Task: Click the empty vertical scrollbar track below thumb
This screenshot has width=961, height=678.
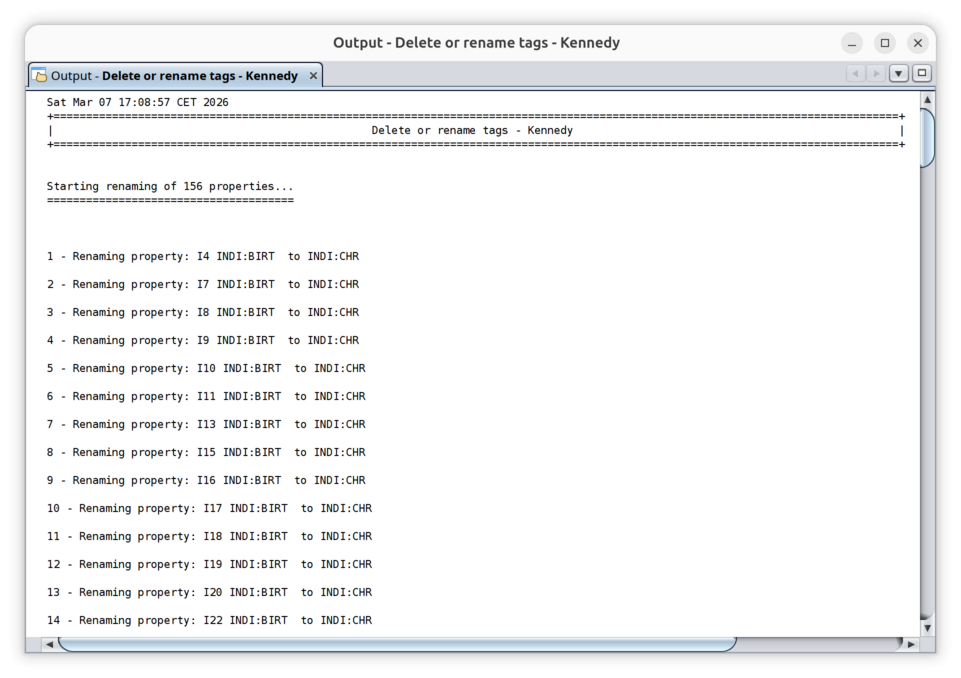Action: pos(927,400)
